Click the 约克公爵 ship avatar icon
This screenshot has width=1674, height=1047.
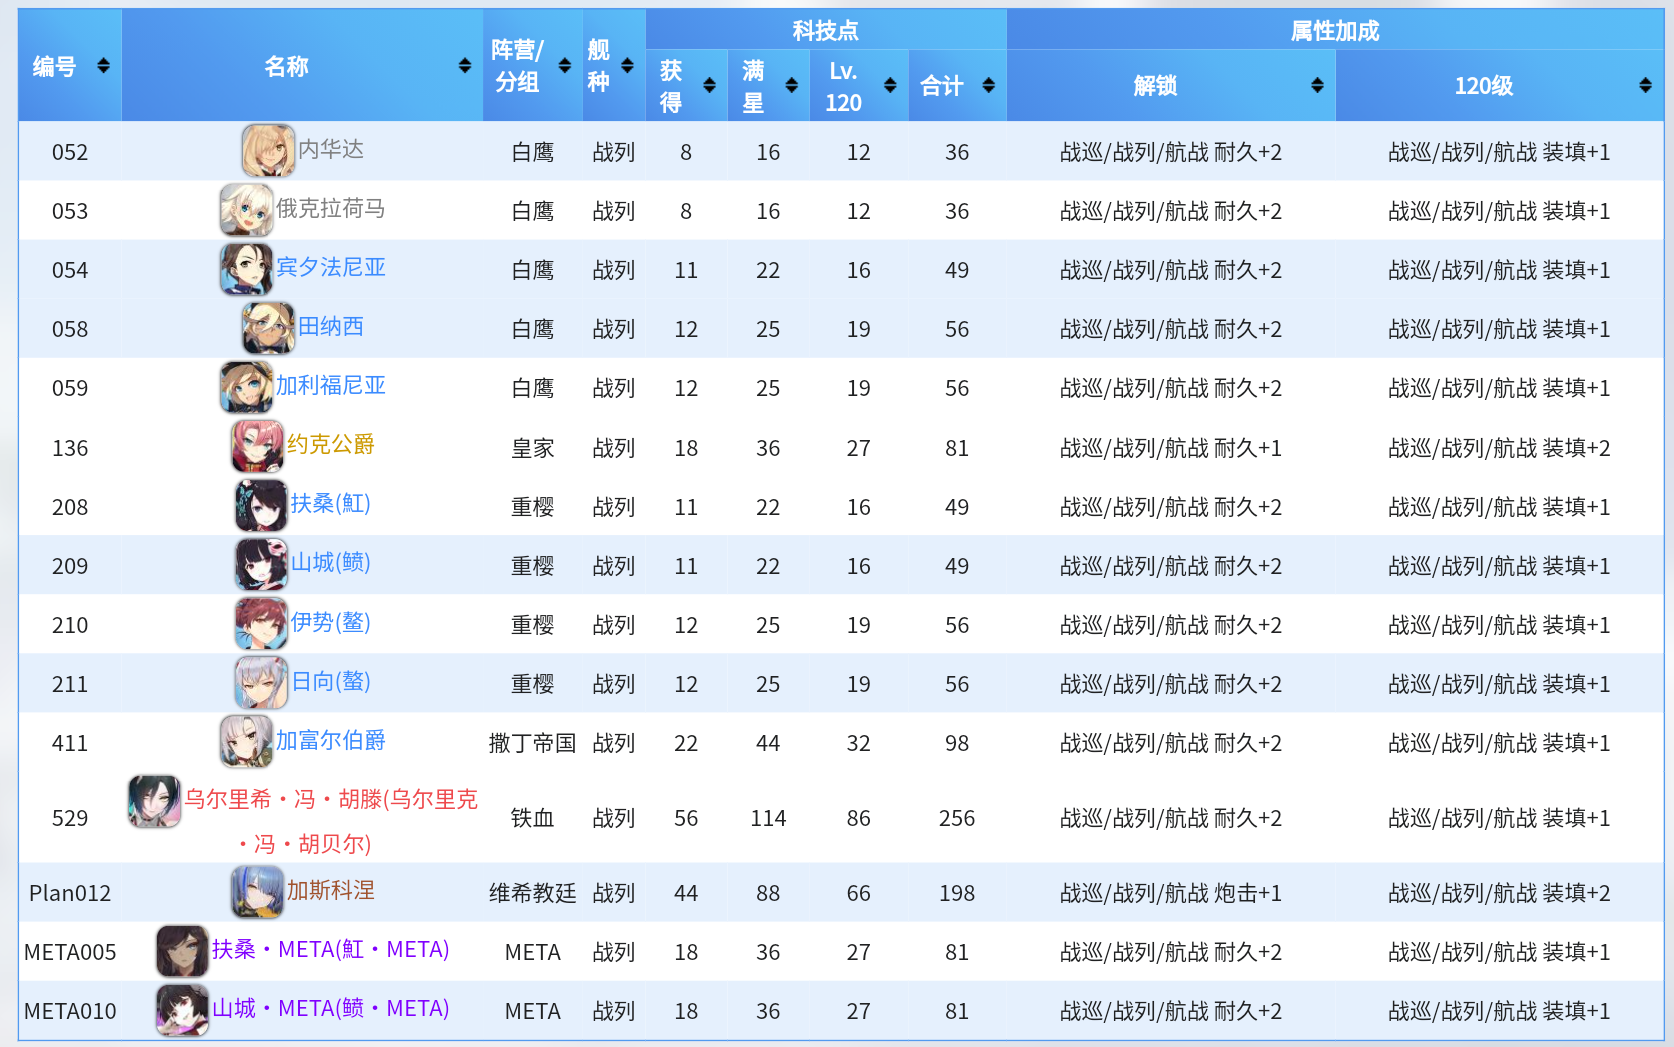257,445
